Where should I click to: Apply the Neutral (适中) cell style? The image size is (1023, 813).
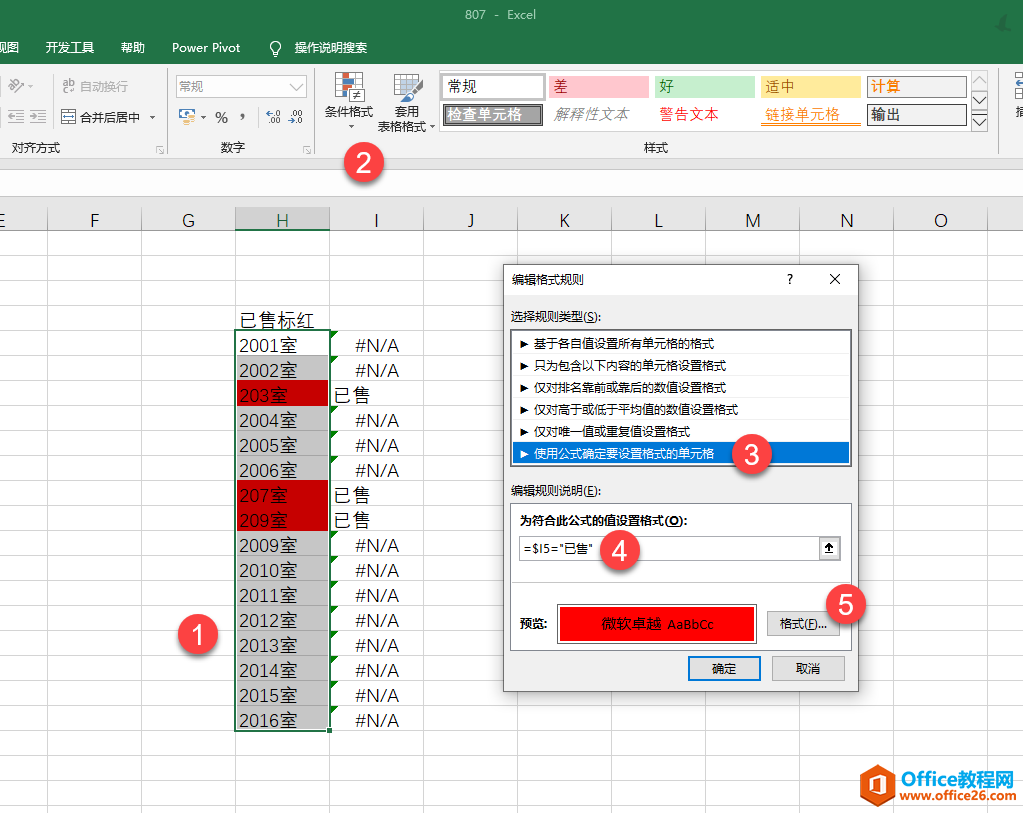[x=810, y=86]
